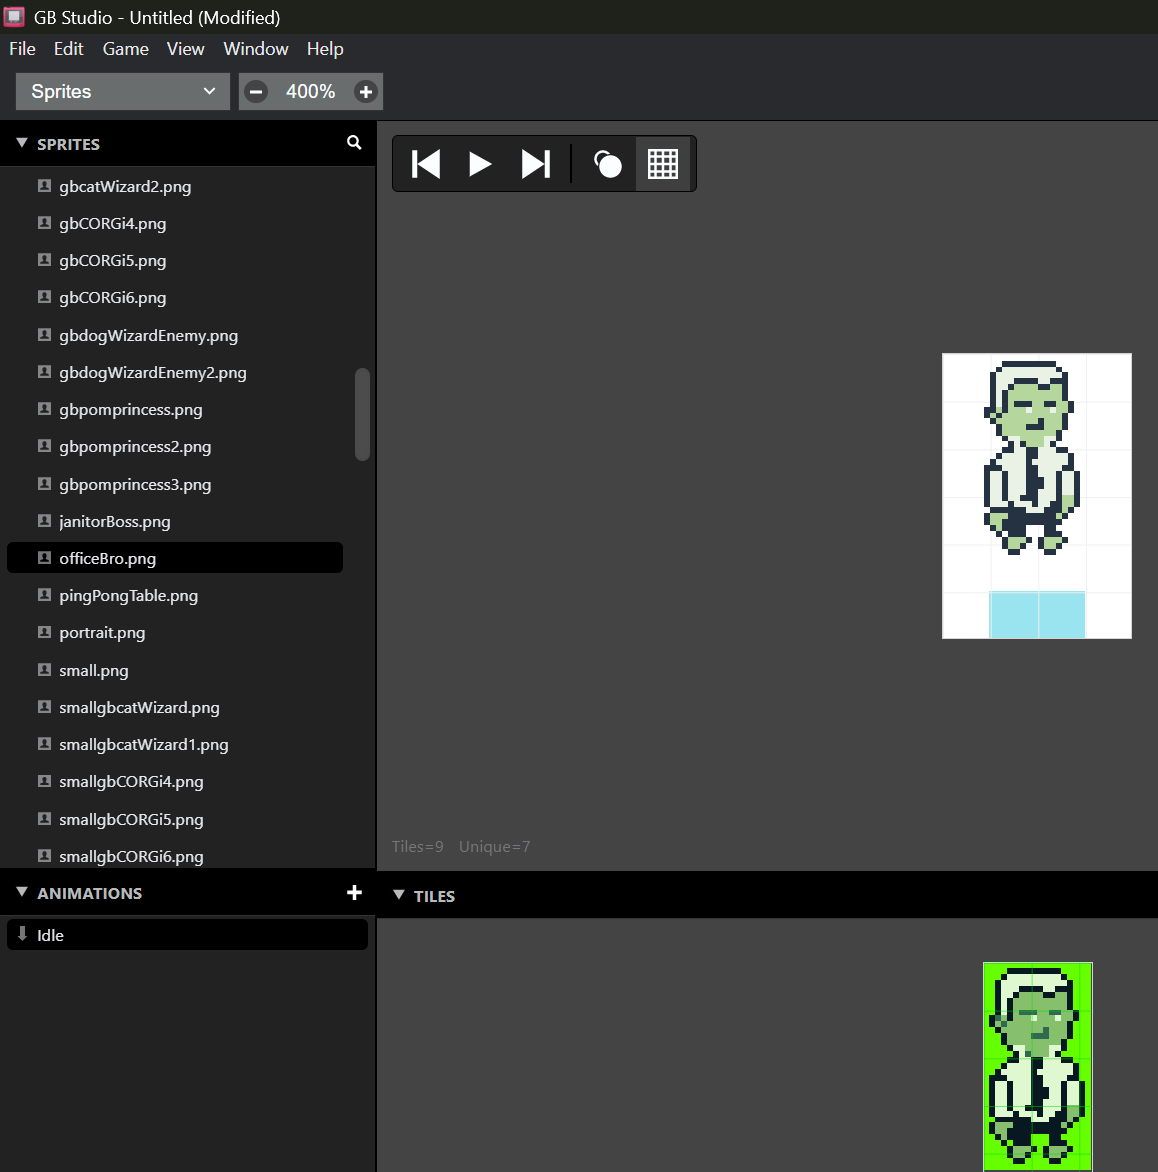Viewport: 1158px width, 1172px height.
Task: Select smallgbCORGi6.png sprite
Action: point(175,856)
